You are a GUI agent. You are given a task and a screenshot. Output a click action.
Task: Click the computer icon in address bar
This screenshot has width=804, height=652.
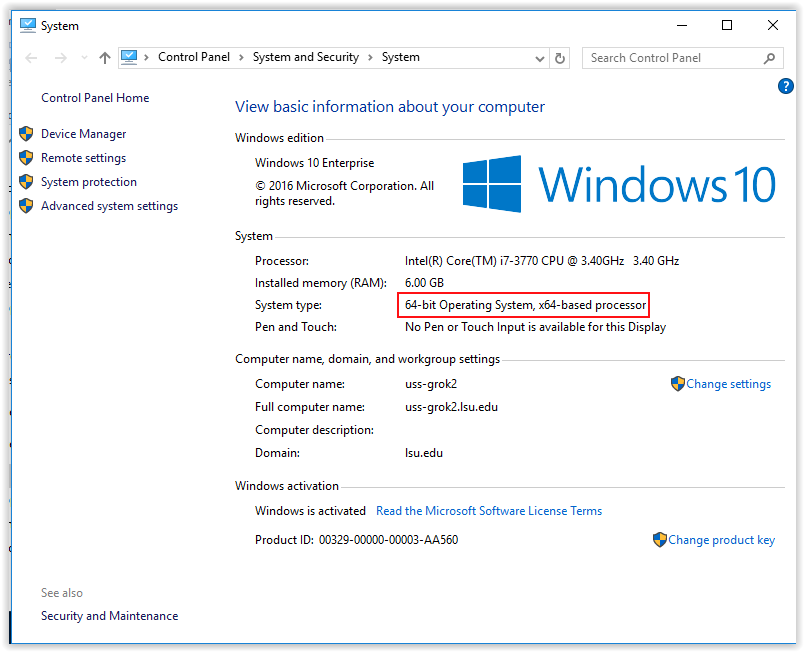[129, 57]
